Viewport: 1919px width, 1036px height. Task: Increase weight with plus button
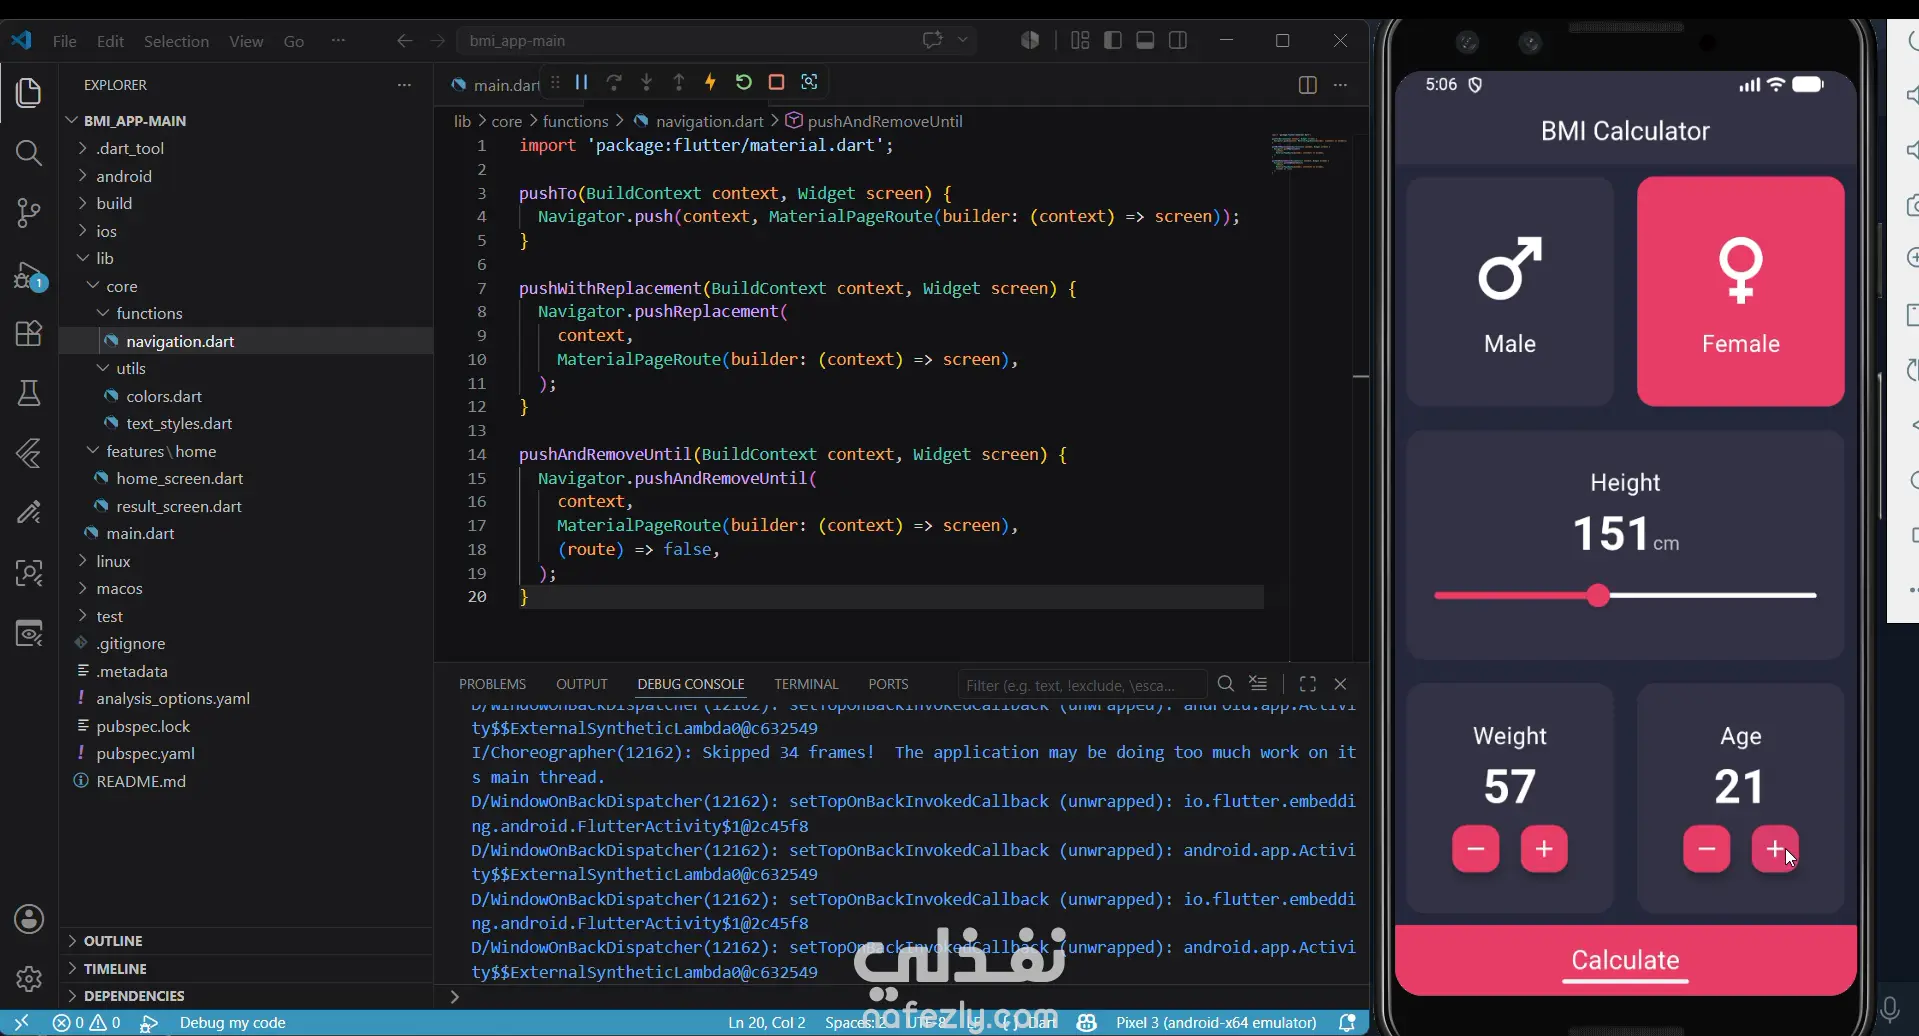pos(1544,849)
